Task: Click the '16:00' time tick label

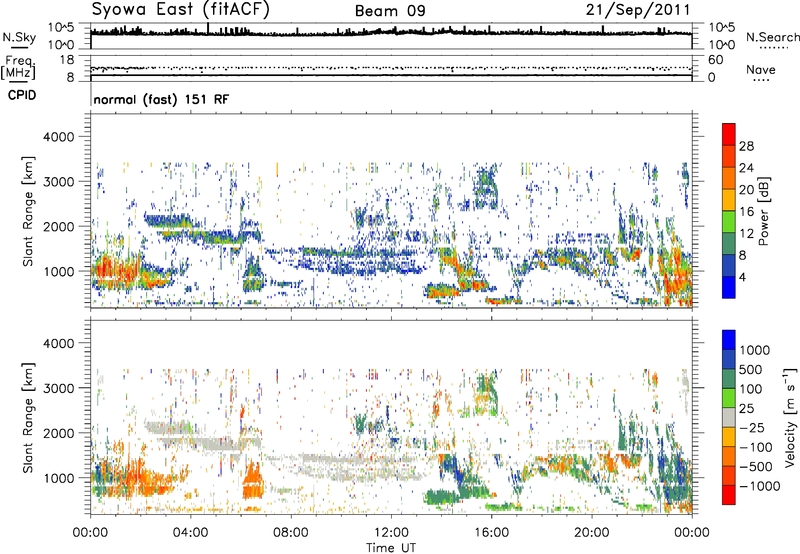Action: pos(491,533)
